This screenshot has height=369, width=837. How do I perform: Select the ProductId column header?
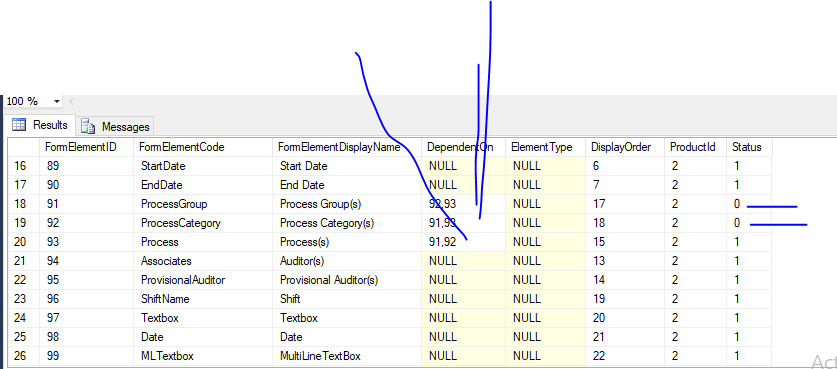tap(696, 147)
